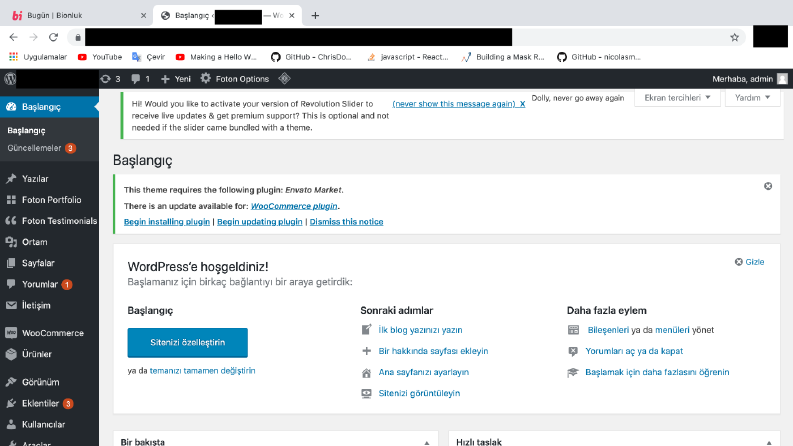This screenshot has width=793, height=446.
Task: Collapse the Bir bakışta widget
Action: [x=427, y=442]
